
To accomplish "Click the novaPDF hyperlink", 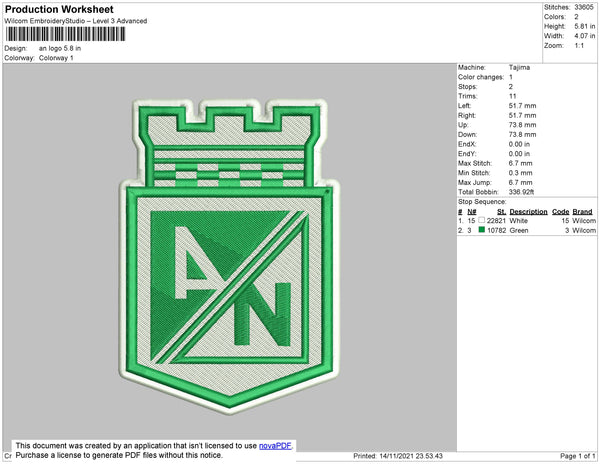I will [x=276, y=446].
